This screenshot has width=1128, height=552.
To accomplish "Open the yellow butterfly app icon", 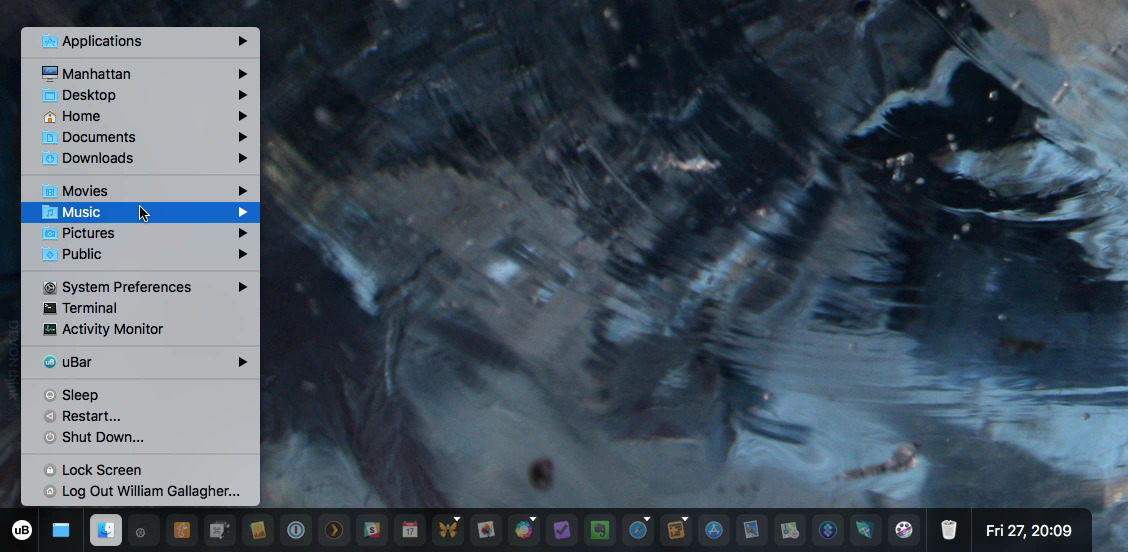I will coord(447,530).
